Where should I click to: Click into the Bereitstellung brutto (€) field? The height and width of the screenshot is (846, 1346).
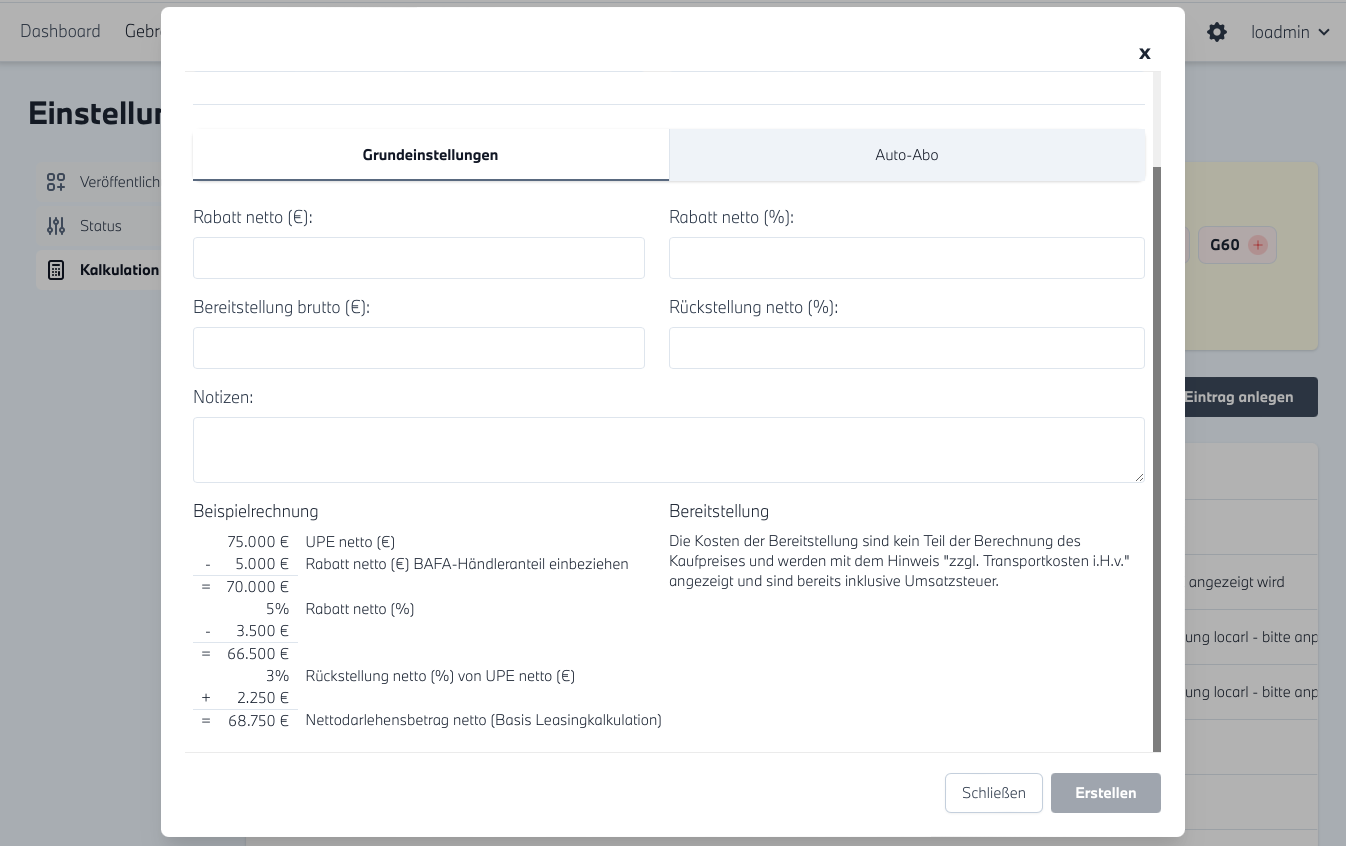coord(418,348)
